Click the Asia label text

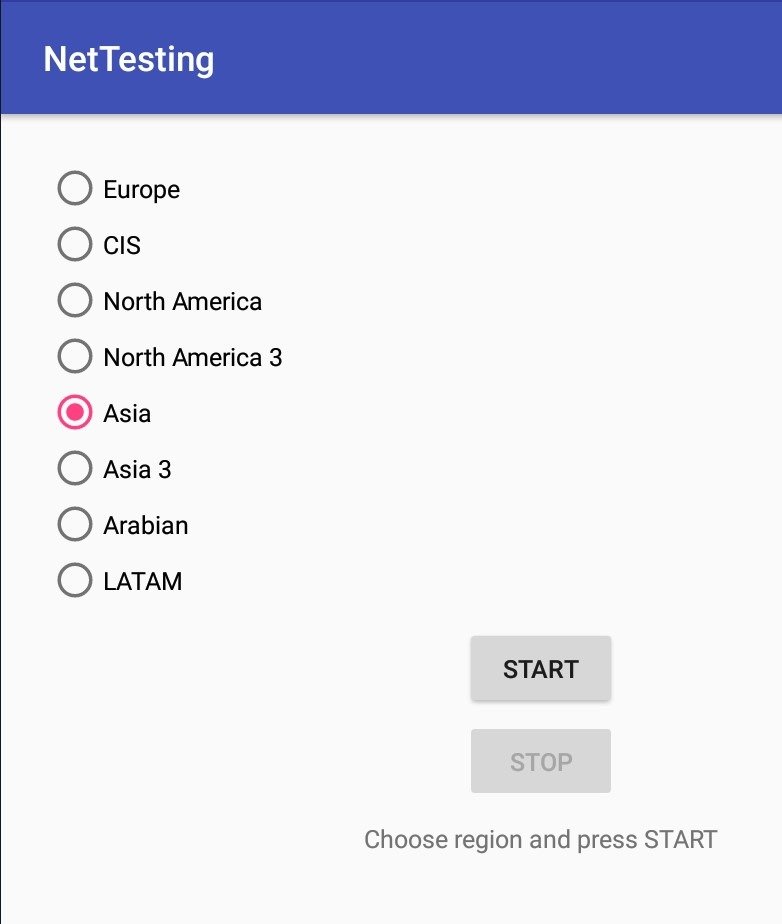click(x=127, y=413)
